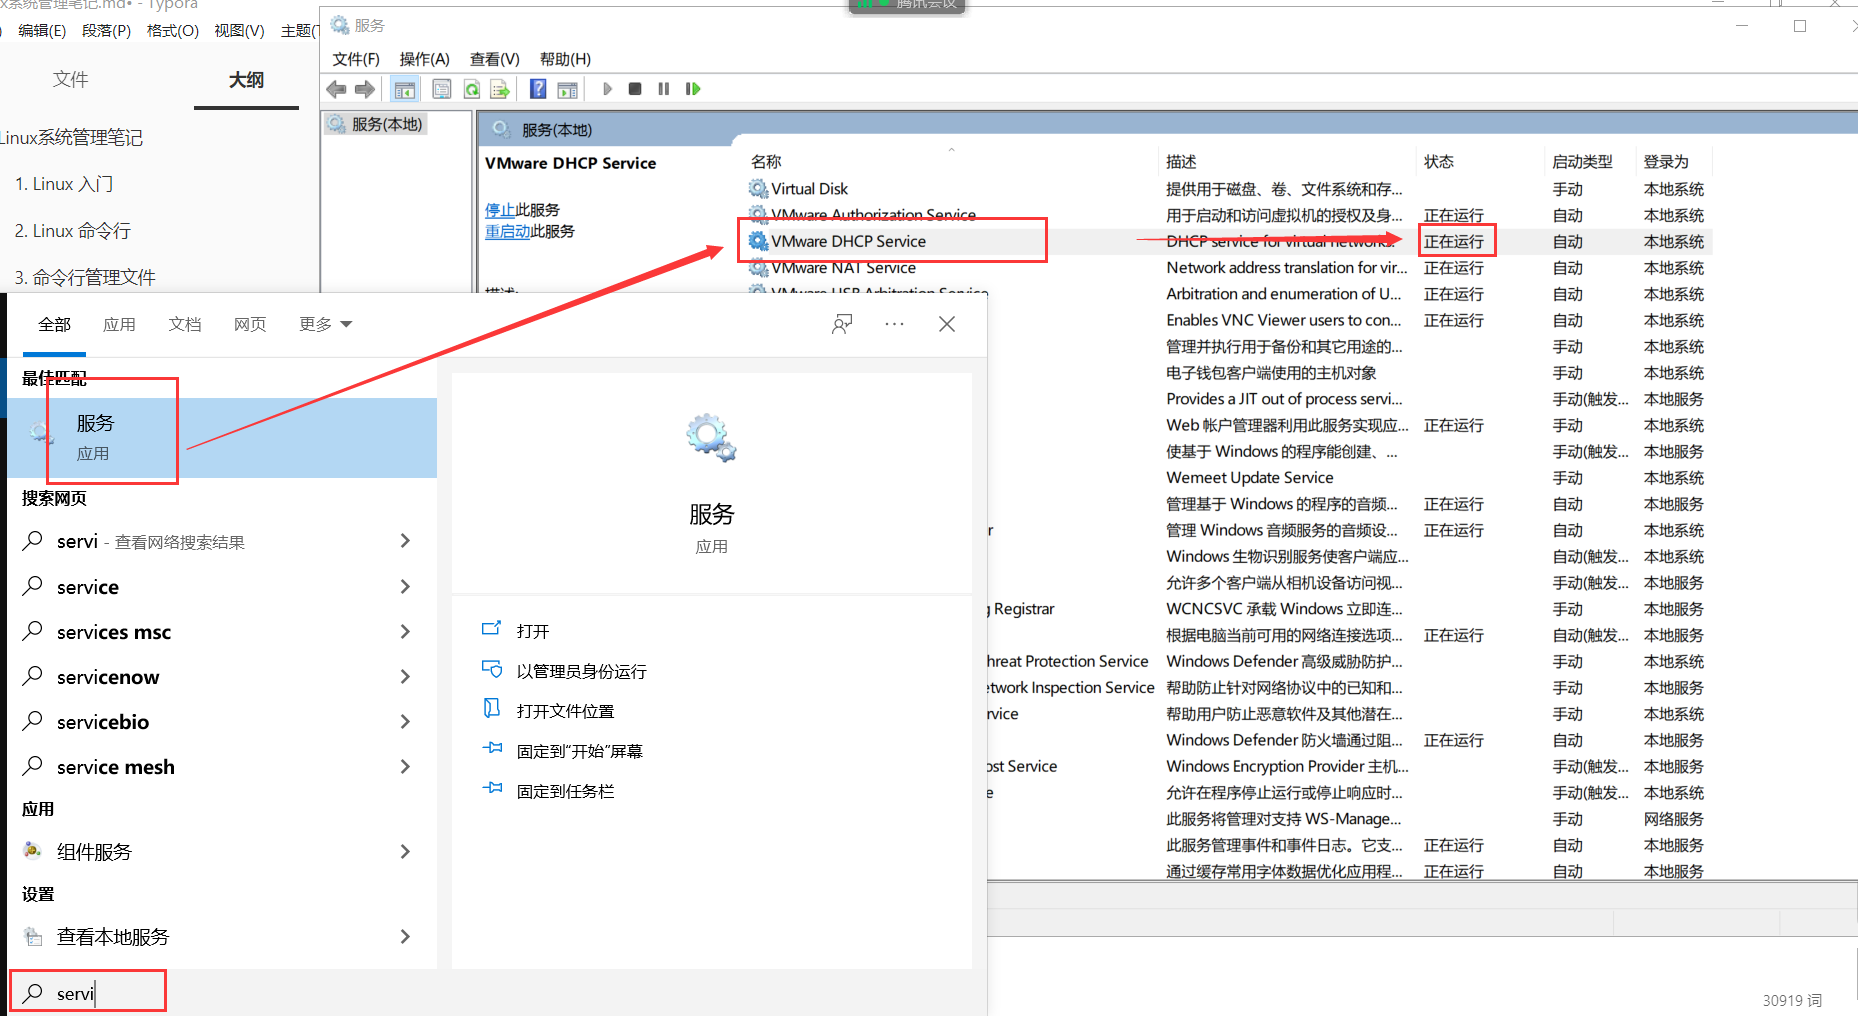
Task: Open help with the question mark icon
Action: 537,89
